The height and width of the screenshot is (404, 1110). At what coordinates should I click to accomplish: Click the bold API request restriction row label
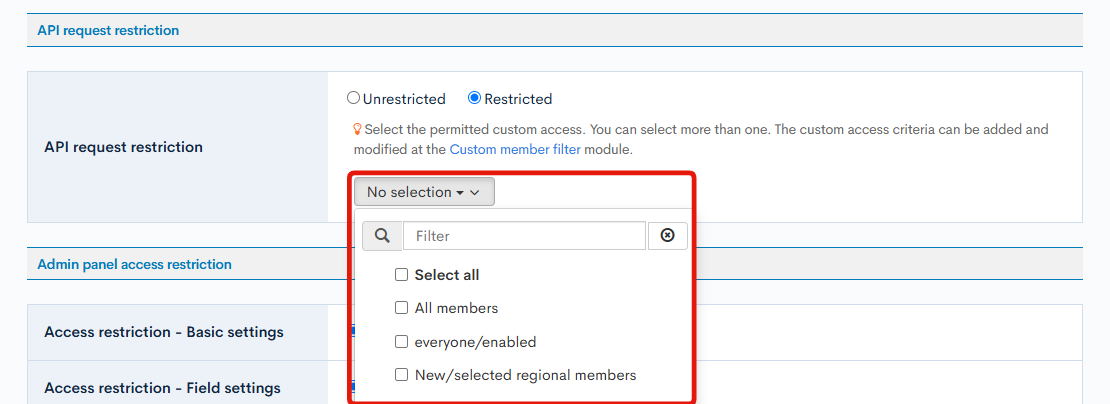(123, 147)
